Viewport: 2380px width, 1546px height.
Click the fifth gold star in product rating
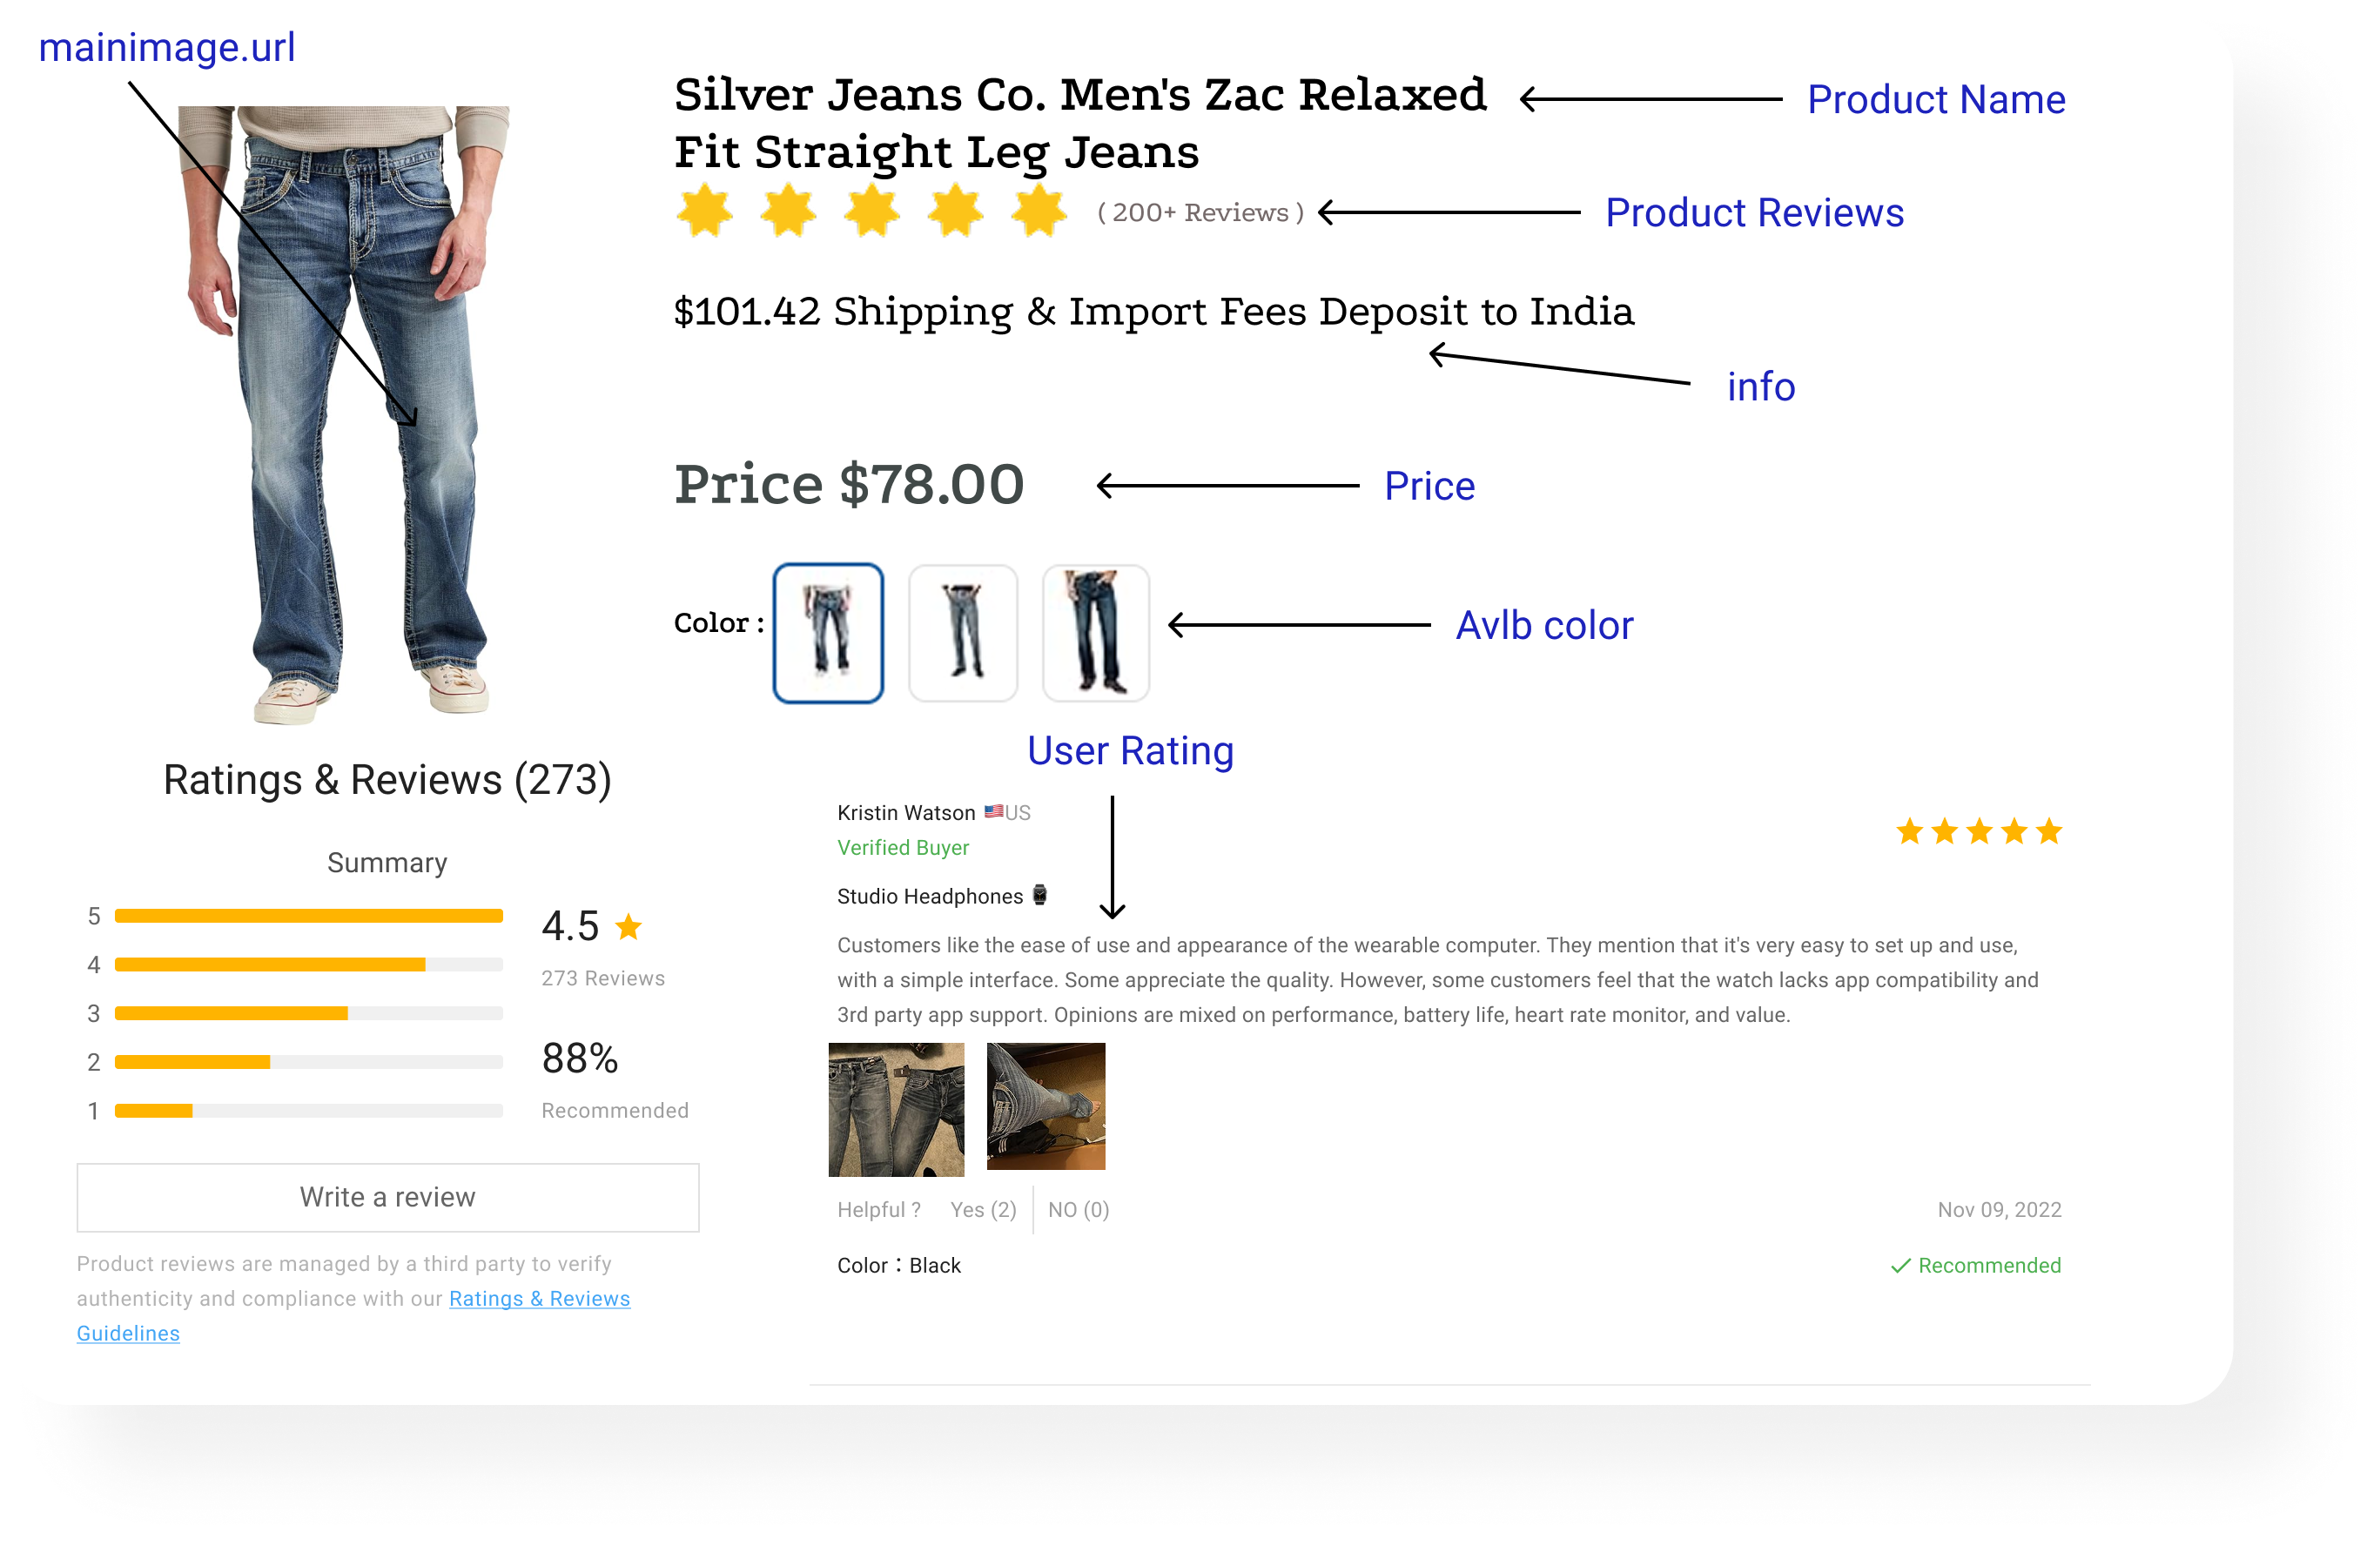[x=1039, y=211]
